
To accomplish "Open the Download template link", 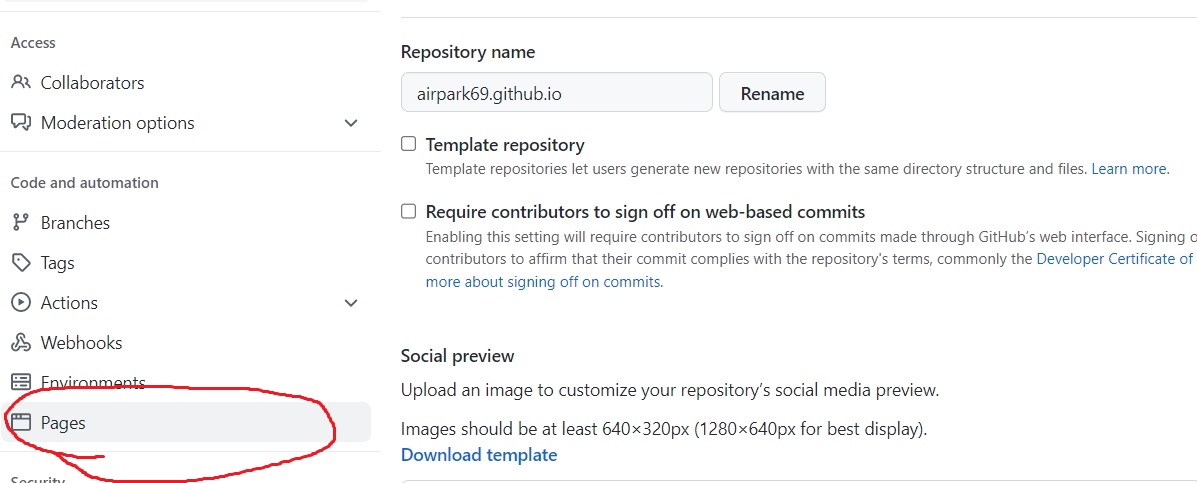I will tap(479, 455).
